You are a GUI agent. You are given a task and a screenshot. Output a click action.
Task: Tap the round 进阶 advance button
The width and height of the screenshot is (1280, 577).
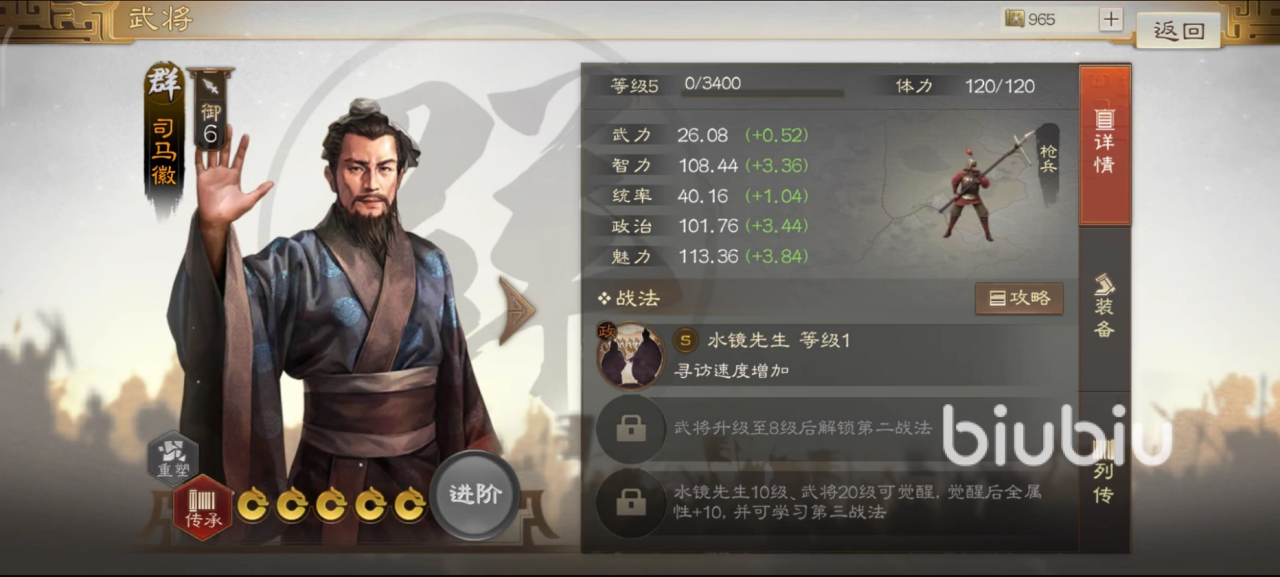(x=475, y=495)
